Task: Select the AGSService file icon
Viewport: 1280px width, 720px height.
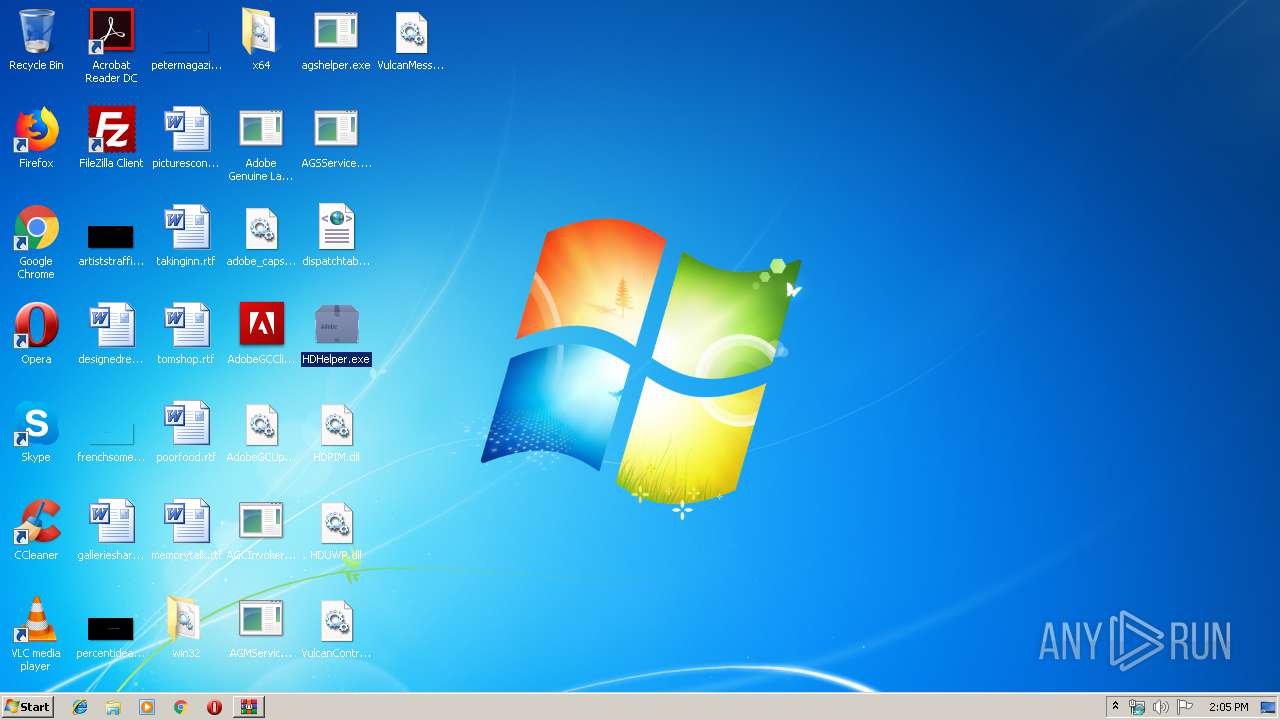Action: click(x=336, y=140)
